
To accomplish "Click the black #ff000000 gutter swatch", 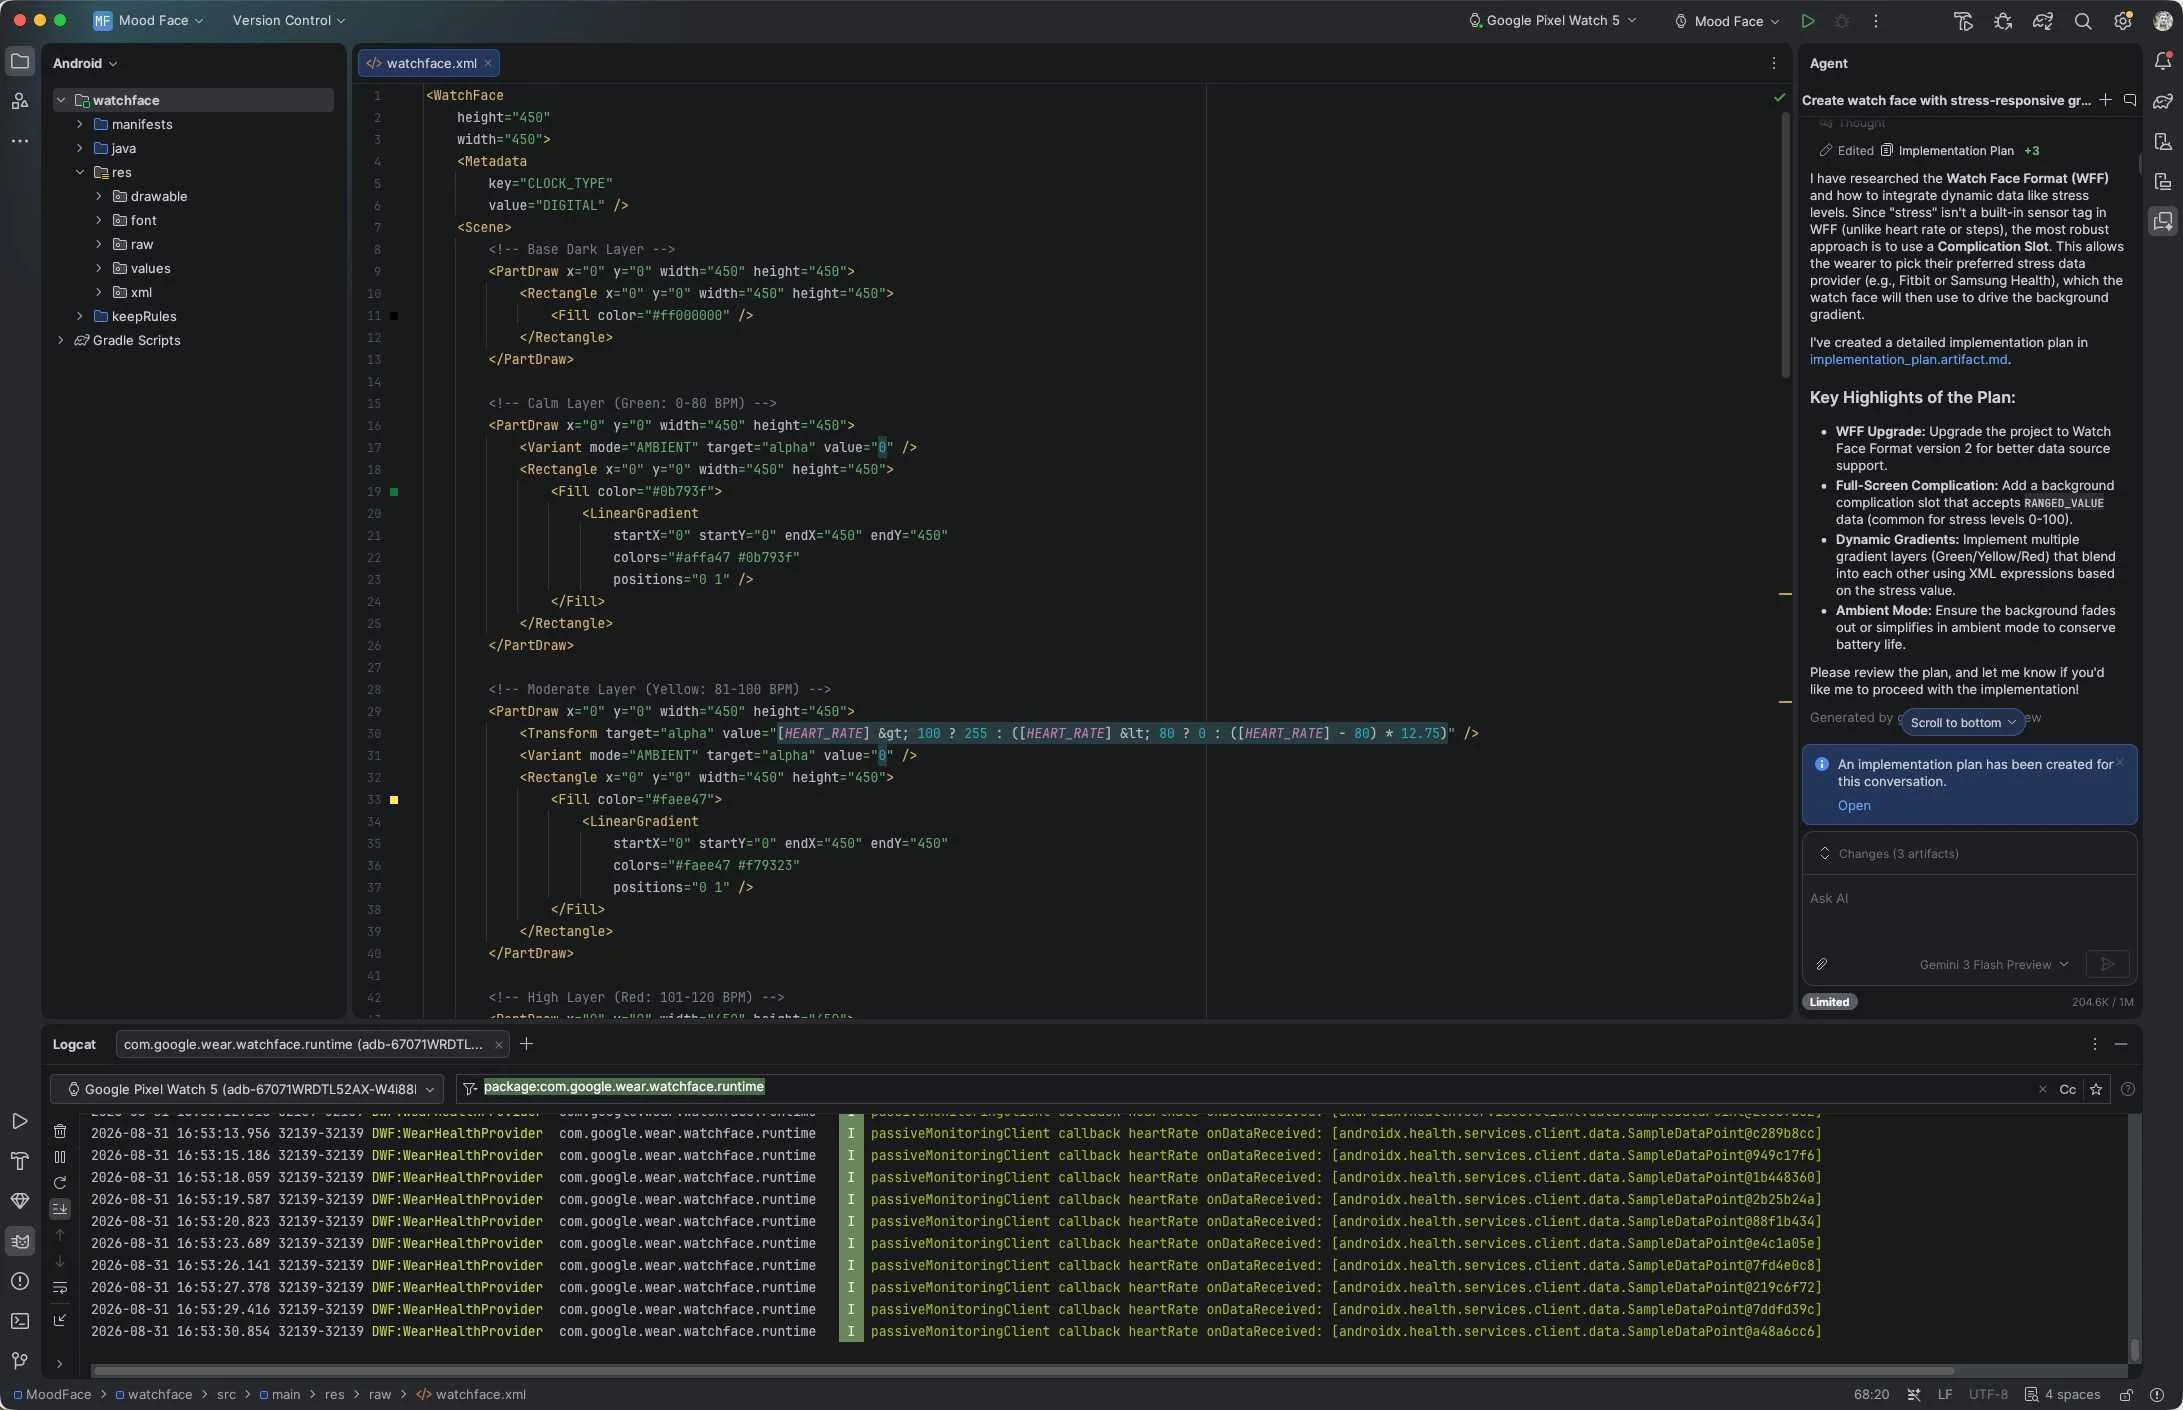I will click(x=394, y=316).
